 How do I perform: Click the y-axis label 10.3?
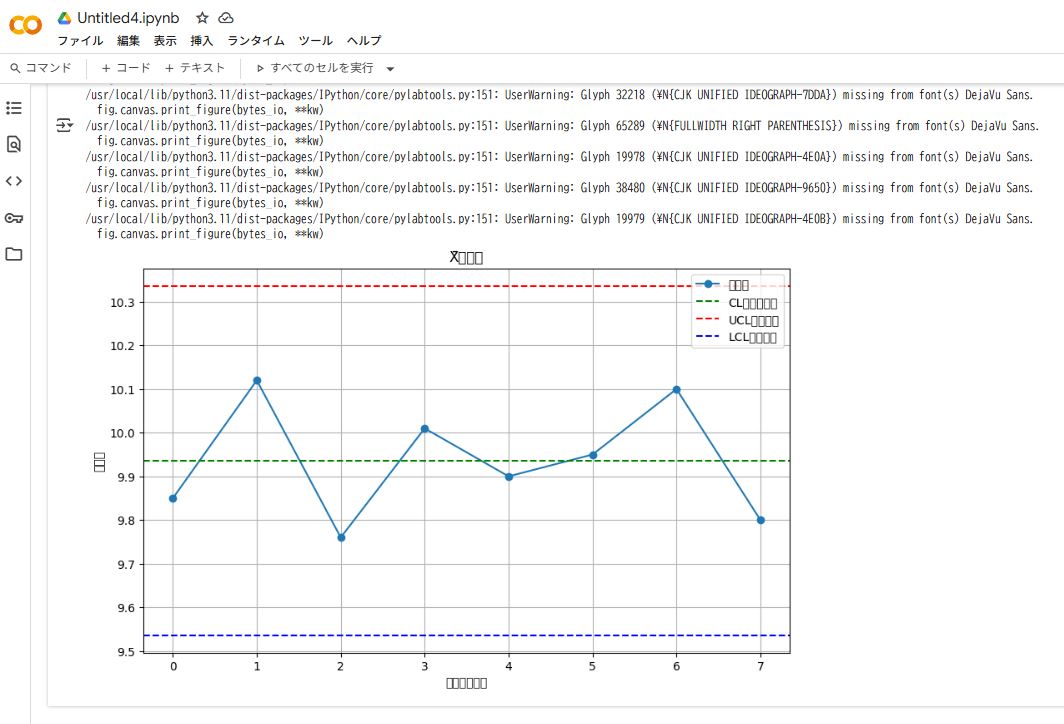123,303
